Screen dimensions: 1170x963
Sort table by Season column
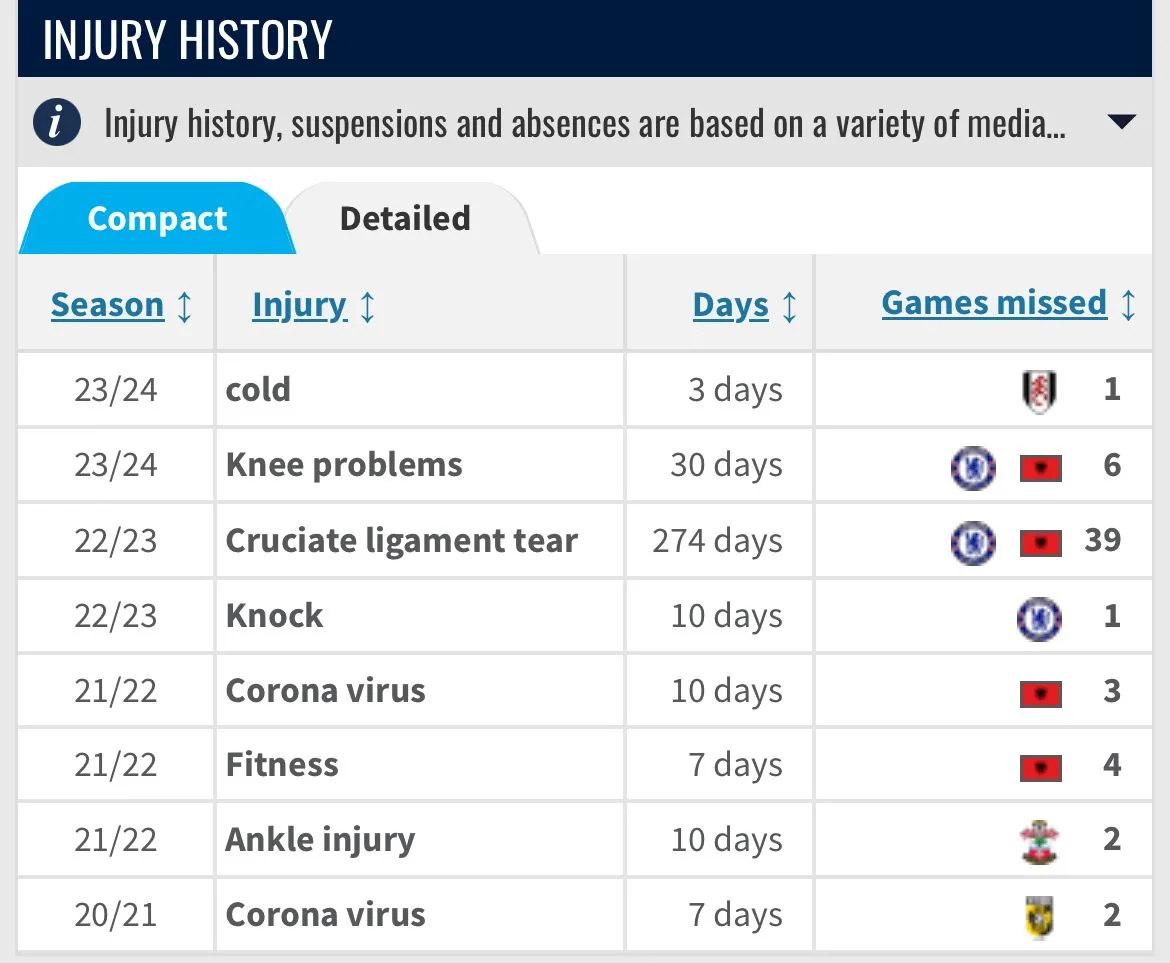(x=107, y=305)
